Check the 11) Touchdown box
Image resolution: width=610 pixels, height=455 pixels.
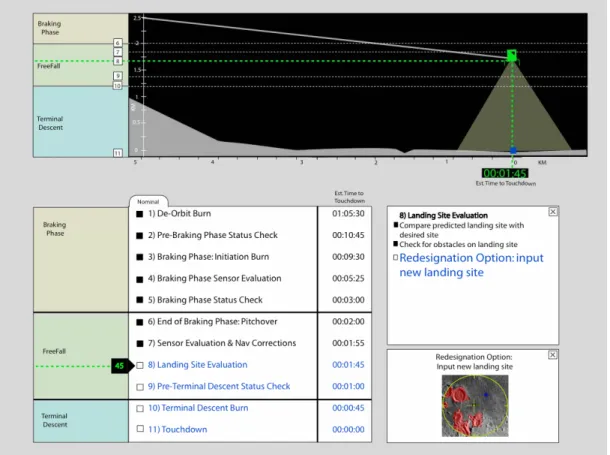tap(140, 429)
